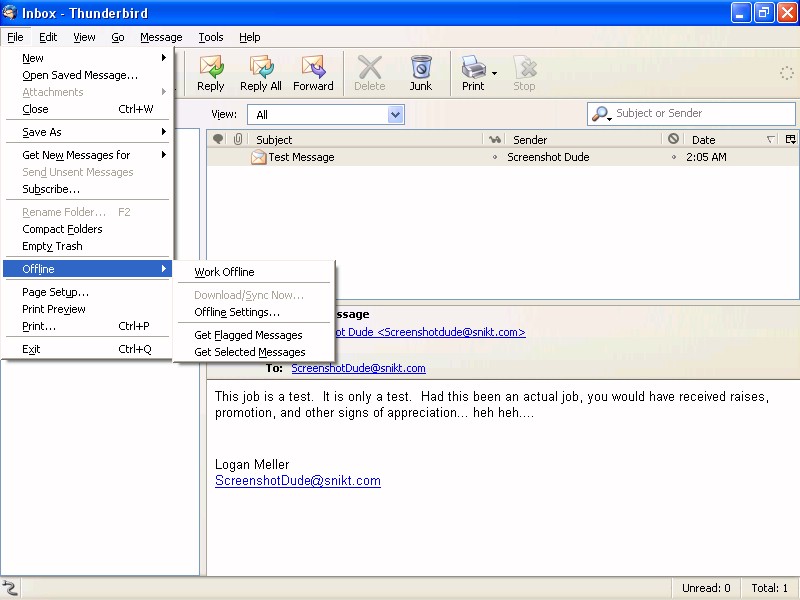This screenshot has height=600, width=800.
Task: Click the read-status glasses column icon
Action: (x=494, y=139)
